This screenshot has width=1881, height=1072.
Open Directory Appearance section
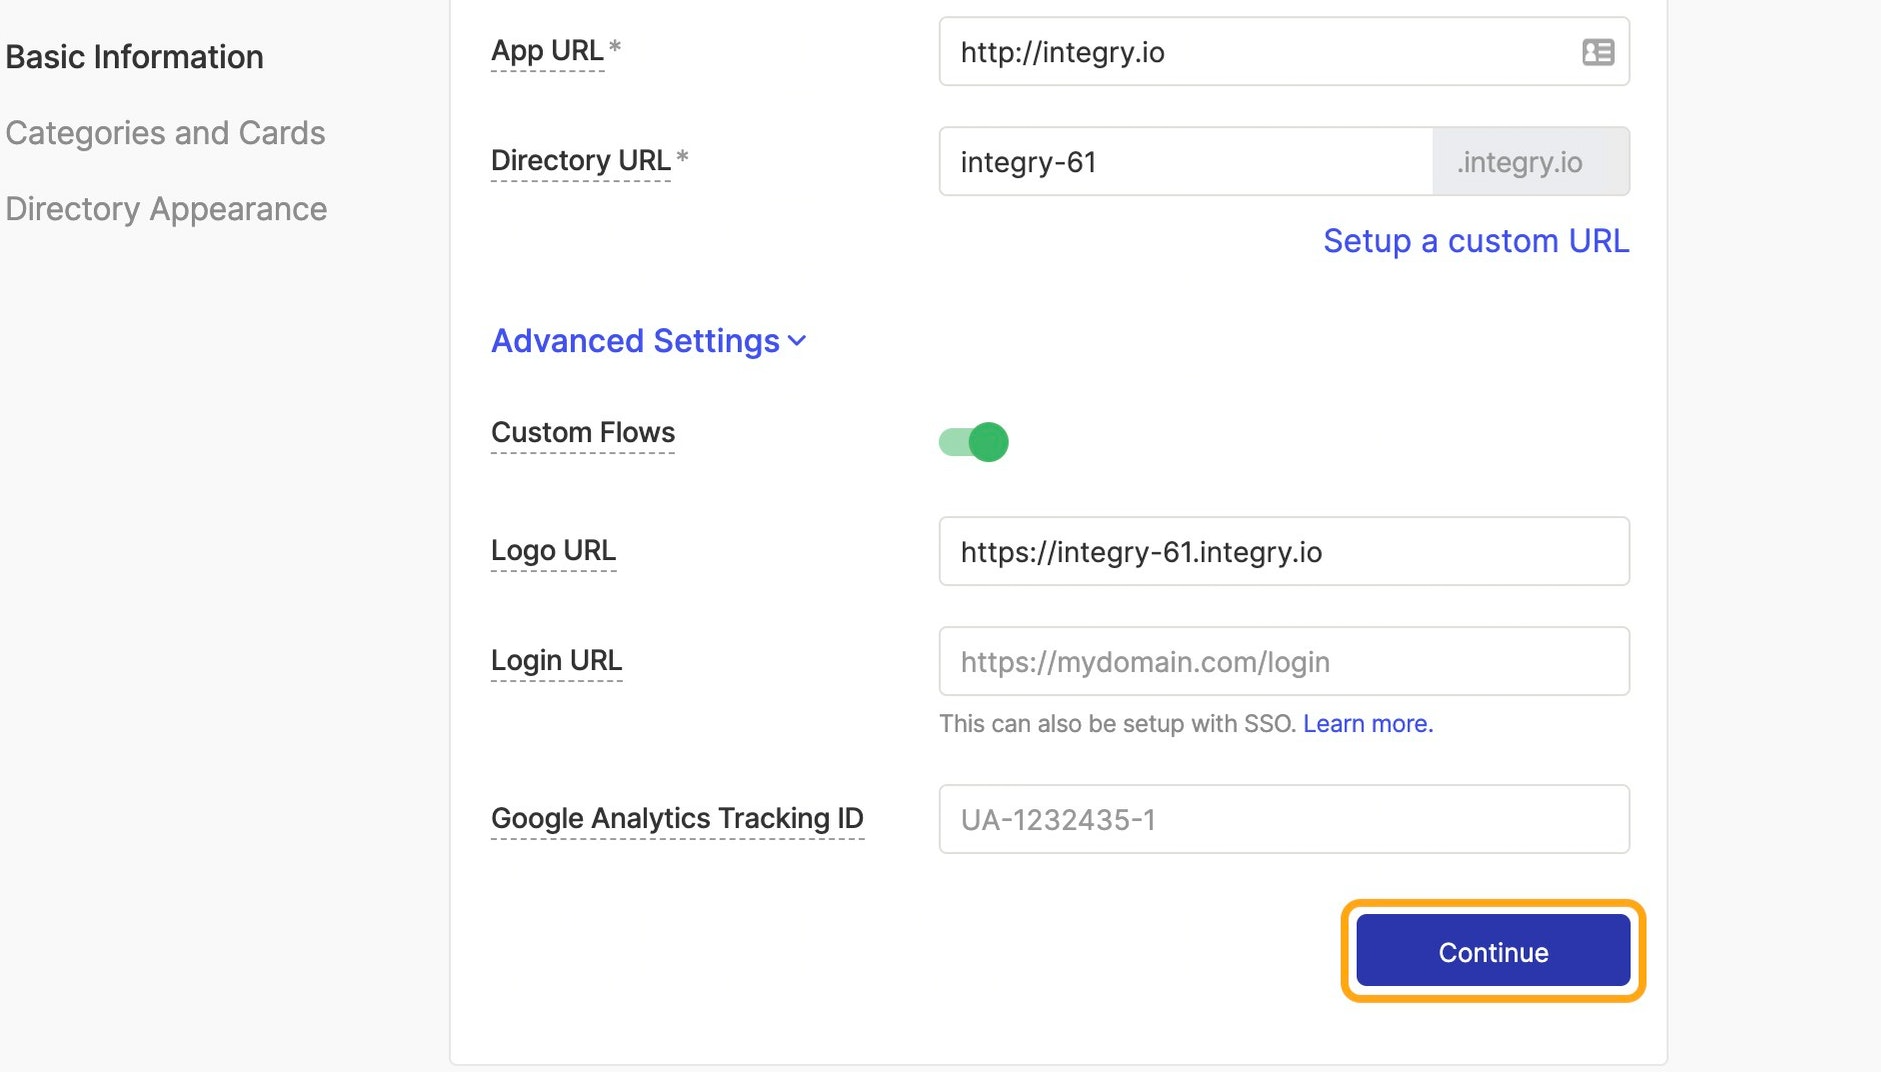pos(167,209)
